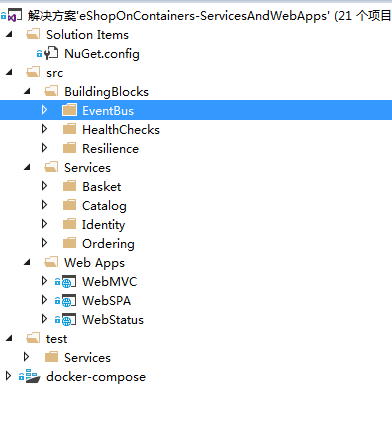Image resolution: width=392 pixels, height=421 pixels.
Task: Click the Ordering folder icon
Action: click(69, 243)
